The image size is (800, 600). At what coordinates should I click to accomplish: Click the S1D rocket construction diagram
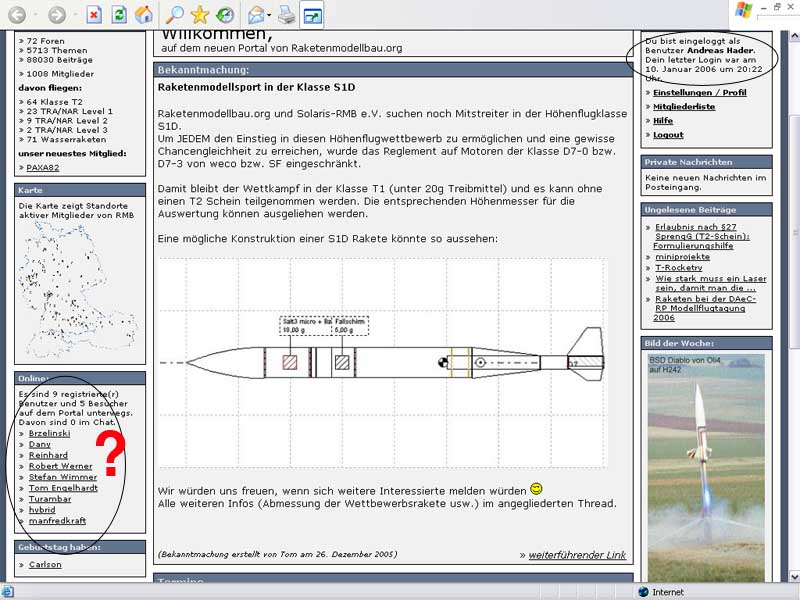click(382, 363)
